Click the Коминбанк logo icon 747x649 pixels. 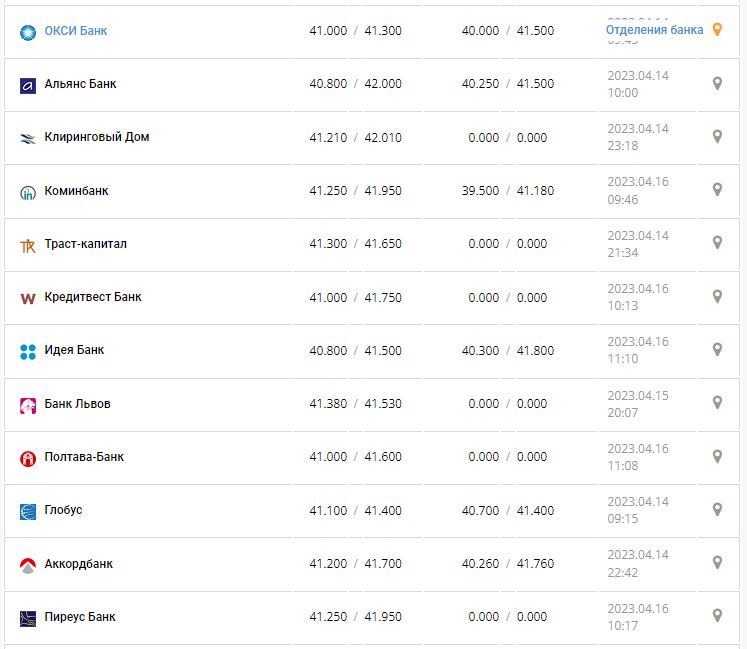coord(28,192)
